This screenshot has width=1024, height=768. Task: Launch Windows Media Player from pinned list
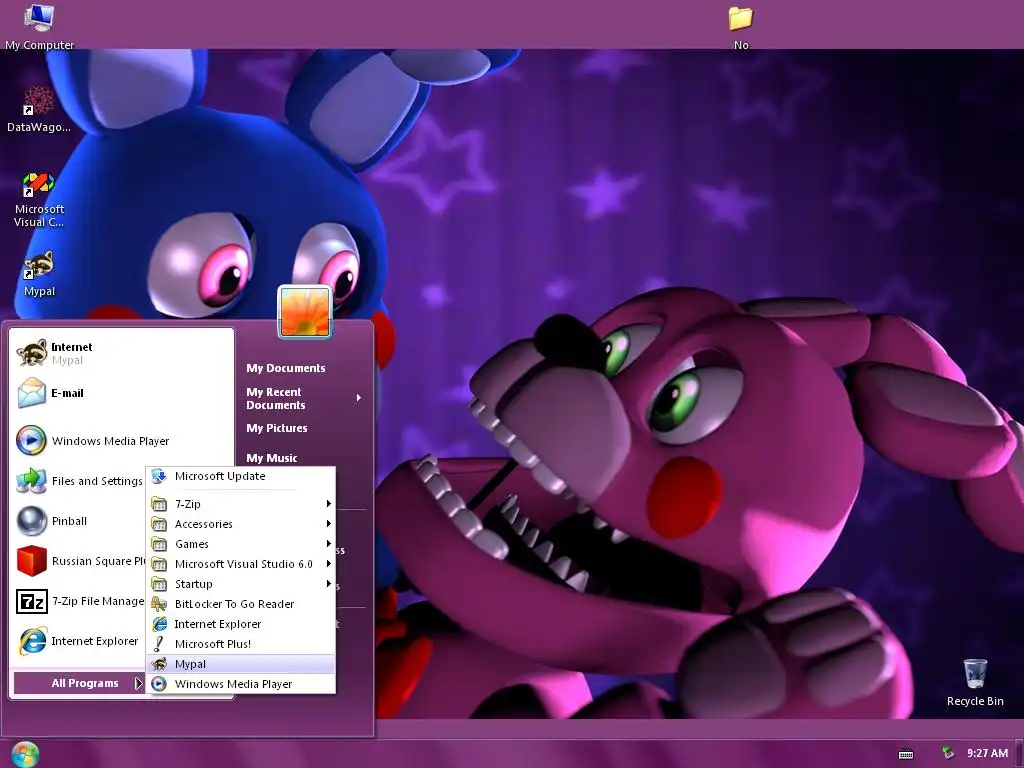click(123, 441)
